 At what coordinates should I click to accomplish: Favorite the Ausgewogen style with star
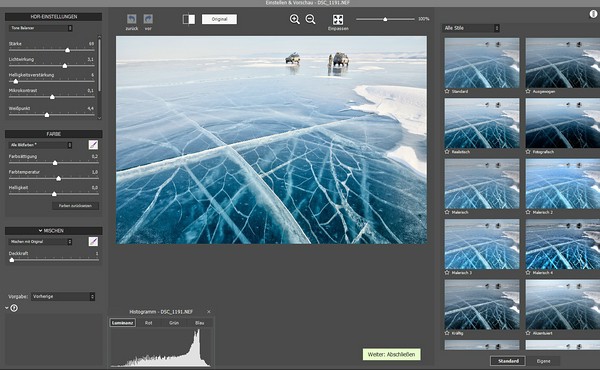coord(528,91)
